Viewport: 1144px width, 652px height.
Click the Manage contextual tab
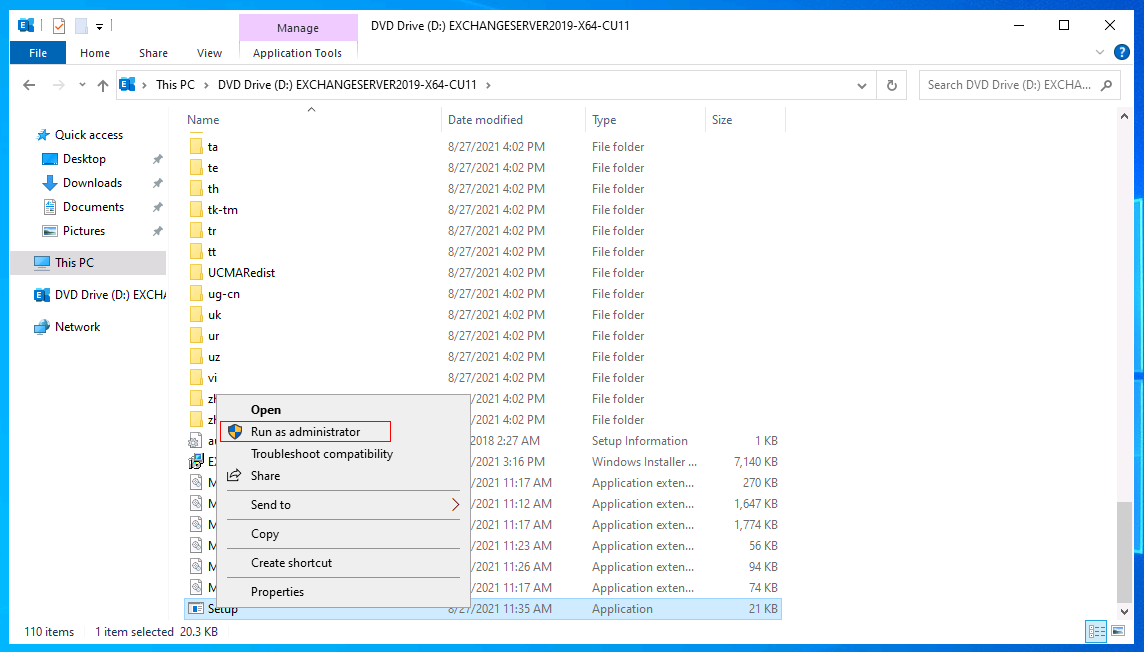point(298,28)
